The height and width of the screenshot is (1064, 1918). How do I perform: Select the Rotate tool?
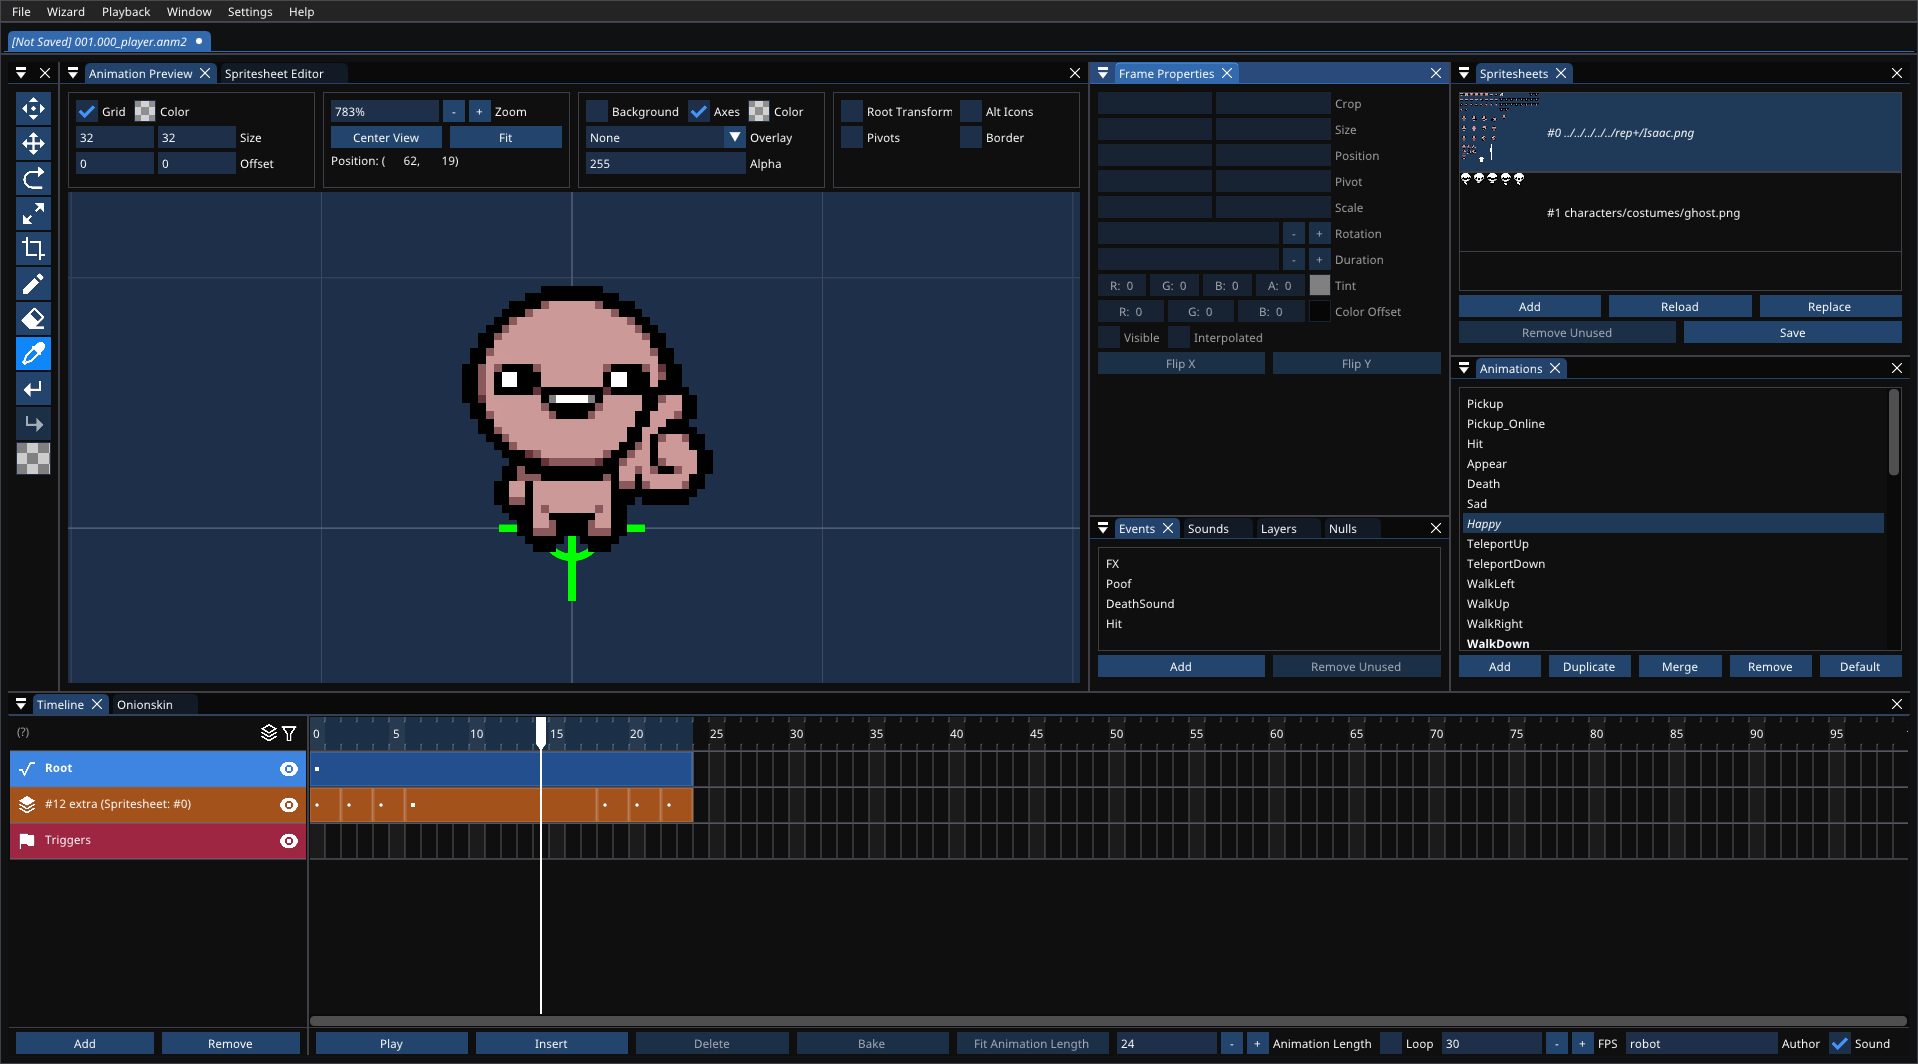tap(33, 179)
